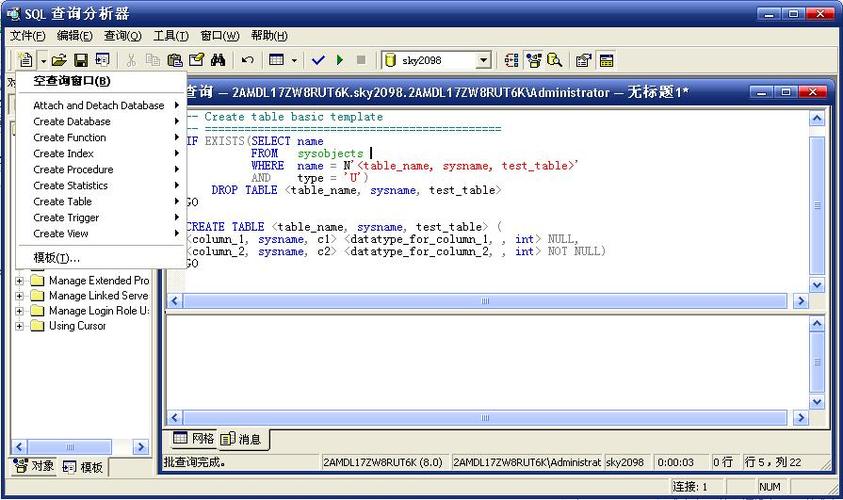843x500 pixels.
Task: Expand the Manage Linked Server folder
Action: [x=19, y=296]
